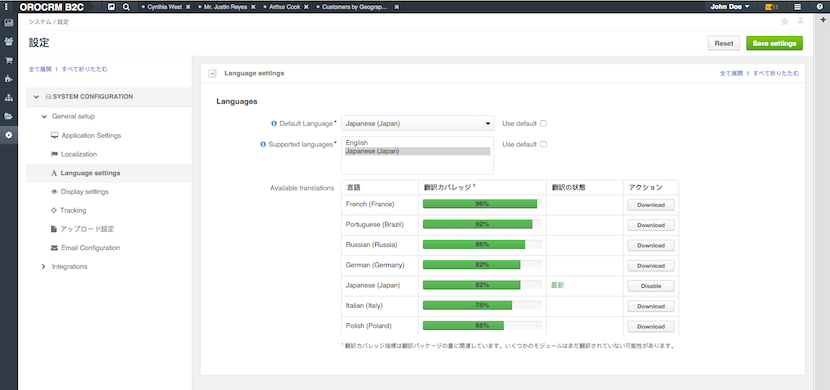Collapse the SYSTEM CONFIGURATION tree section

click(36, 97)
